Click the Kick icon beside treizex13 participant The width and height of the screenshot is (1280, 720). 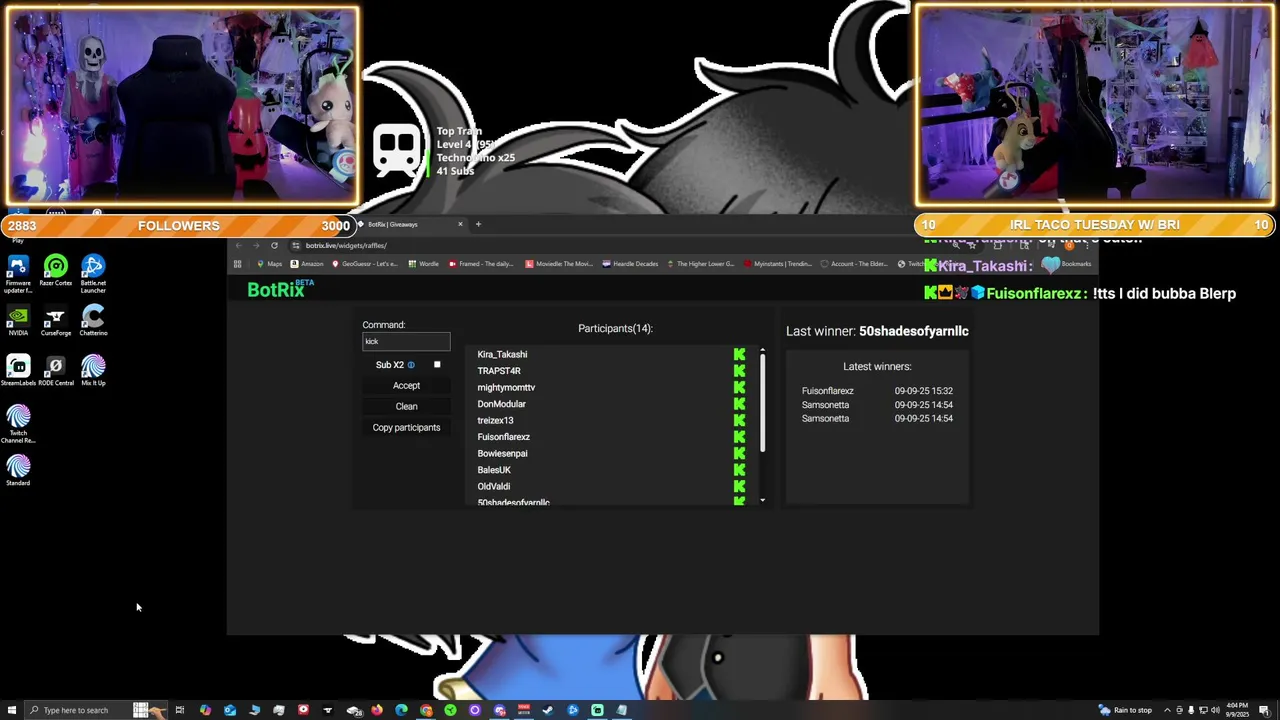739,420
